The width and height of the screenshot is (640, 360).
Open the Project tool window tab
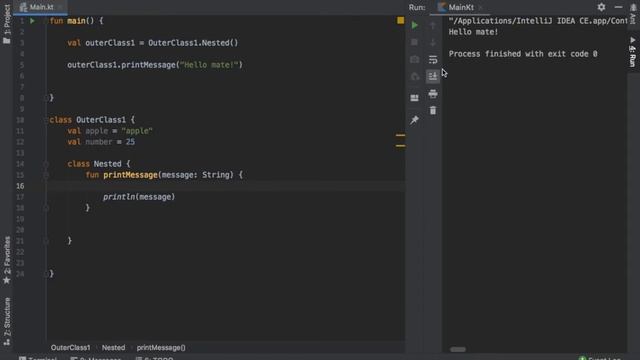pyautogui.click(x=7, y=24)
